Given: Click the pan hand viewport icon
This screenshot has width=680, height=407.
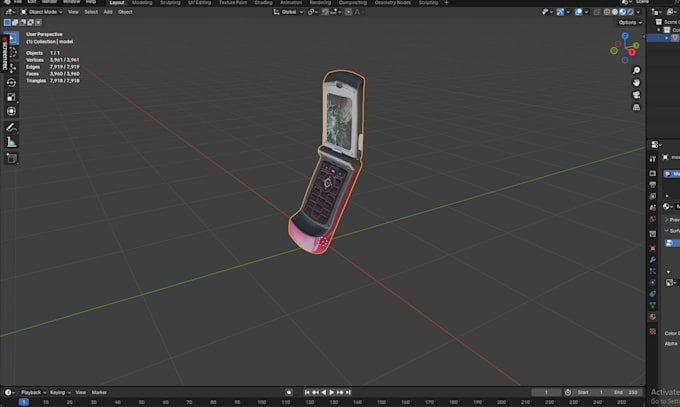Looking at the screenshot, I should coord(636,82).
